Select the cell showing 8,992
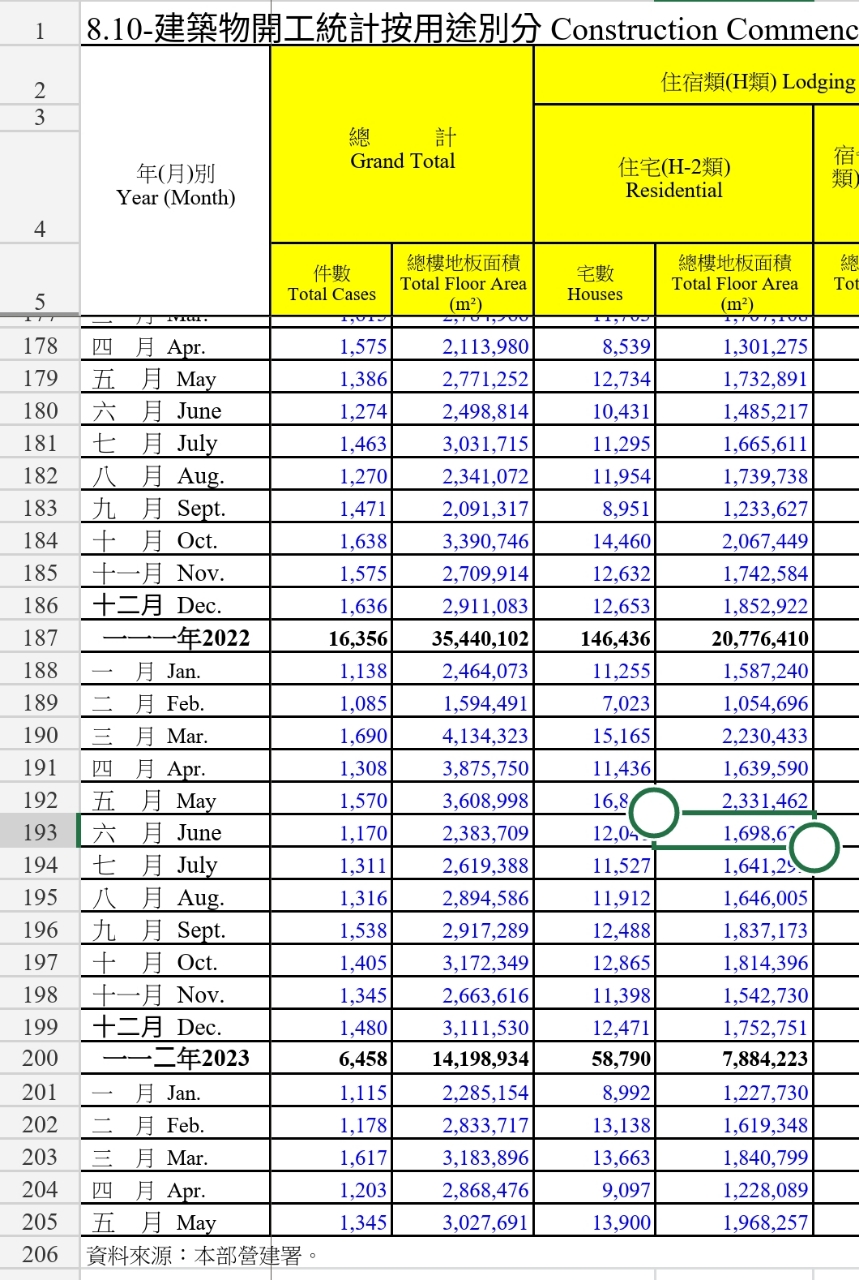This screenshot has width=859, height=1280. tap(595, 1092)
